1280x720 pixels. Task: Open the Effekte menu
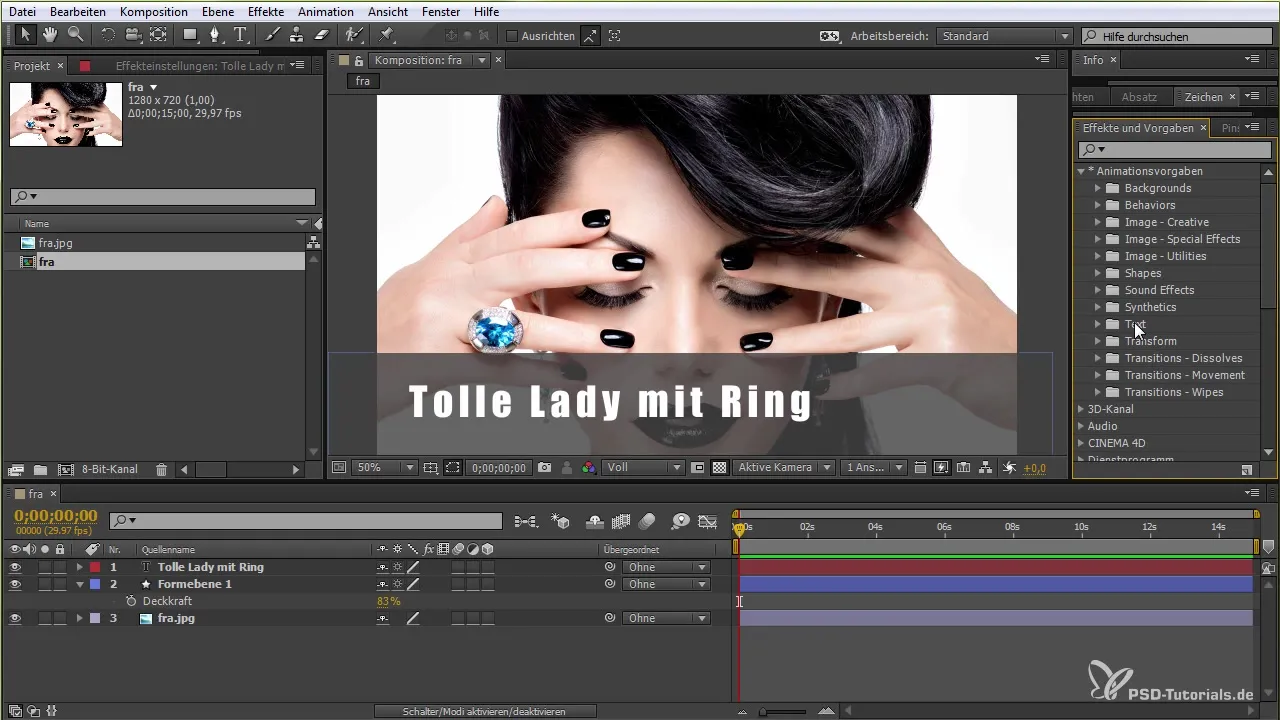click(x=266, y=11)
